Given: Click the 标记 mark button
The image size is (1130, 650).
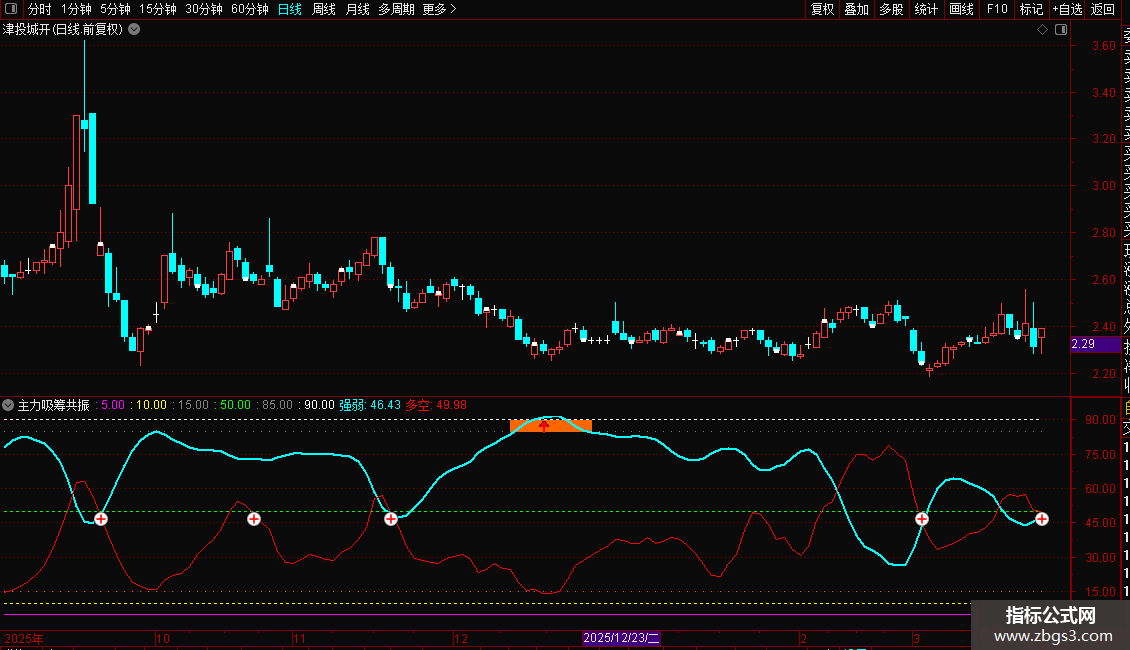Looking at the screenshot, I should click(x=1031, y=10).
